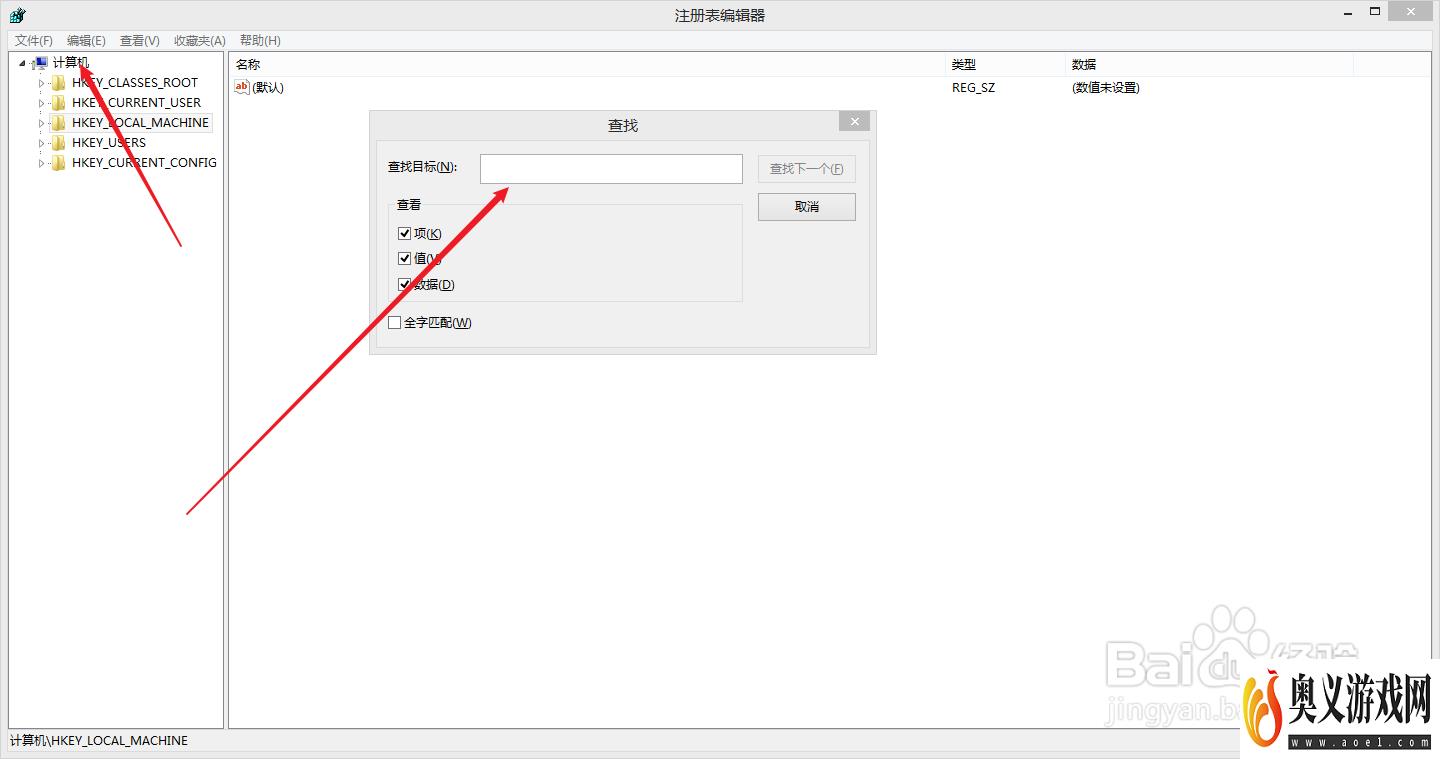This screenshot has width=1440, height=759.
Task: Select the 计算机 root tree label
Action: (x=71, y=63)
